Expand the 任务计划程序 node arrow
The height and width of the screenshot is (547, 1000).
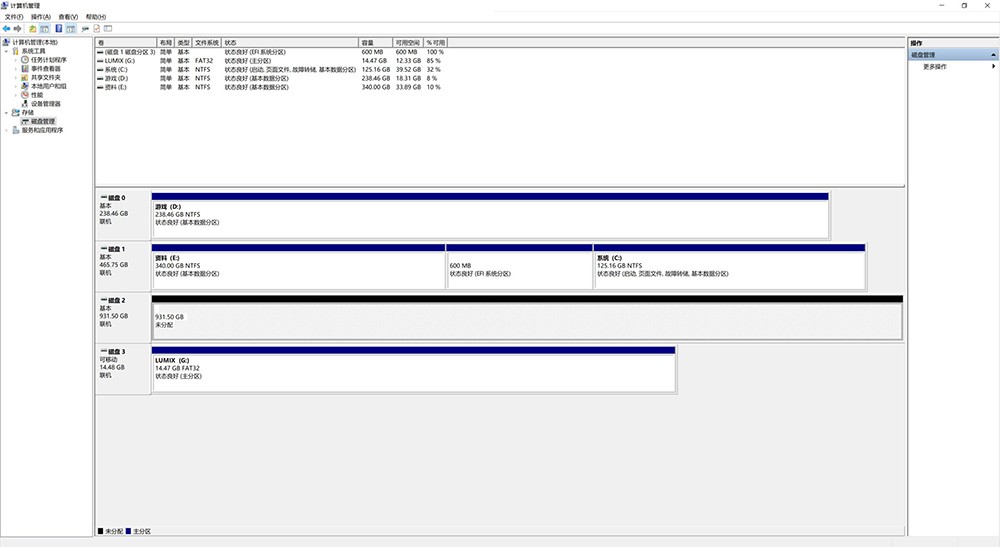[x=16, y=60]
